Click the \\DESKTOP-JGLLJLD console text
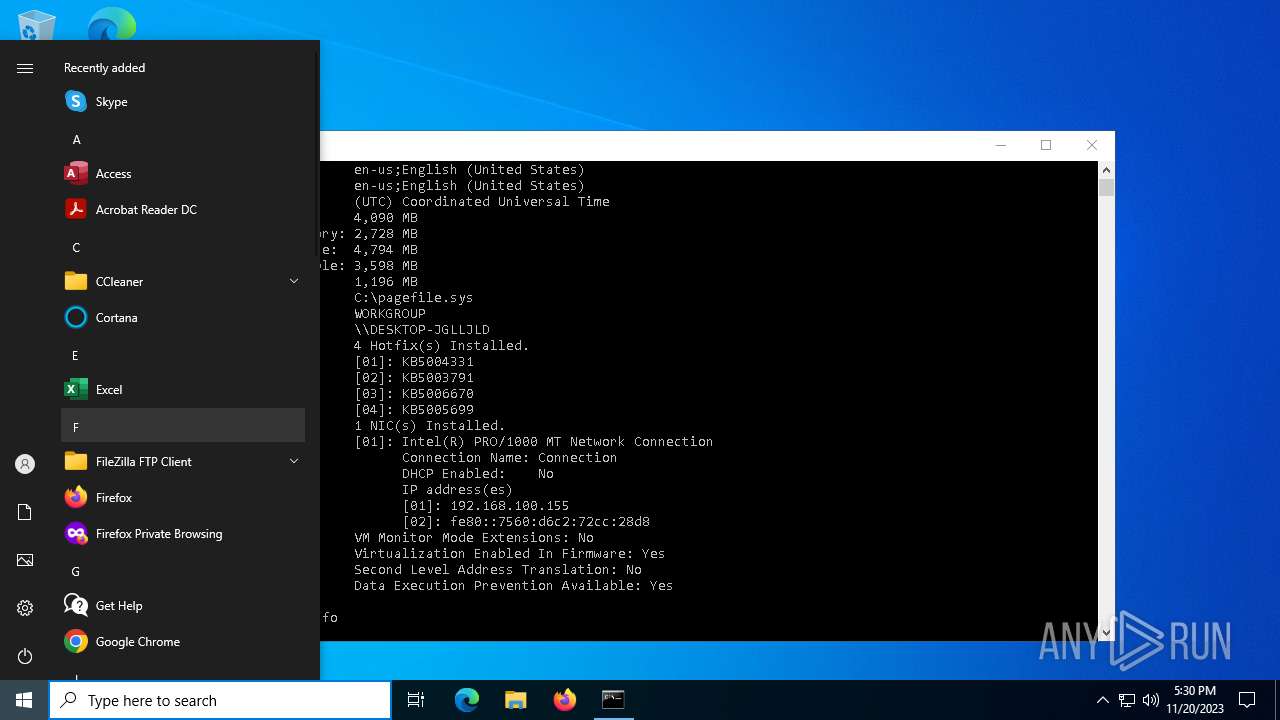Screen dimensions: 1280x720 click(422, 330)
